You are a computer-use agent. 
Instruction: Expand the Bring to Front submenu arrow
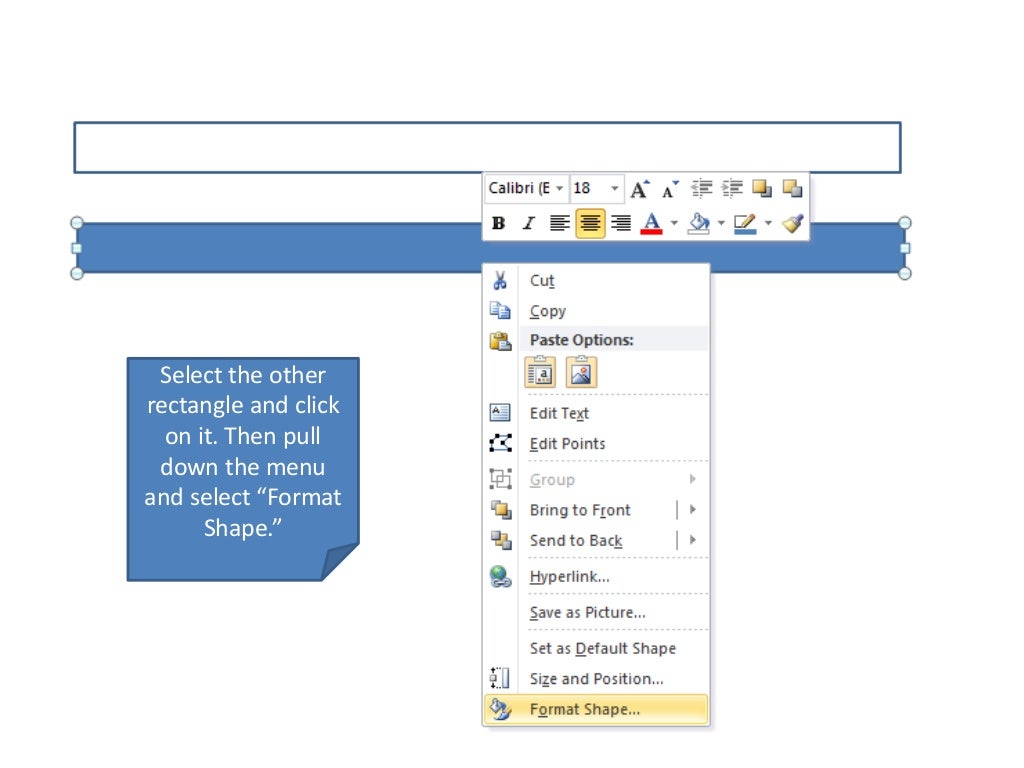[x=693, y=509]
